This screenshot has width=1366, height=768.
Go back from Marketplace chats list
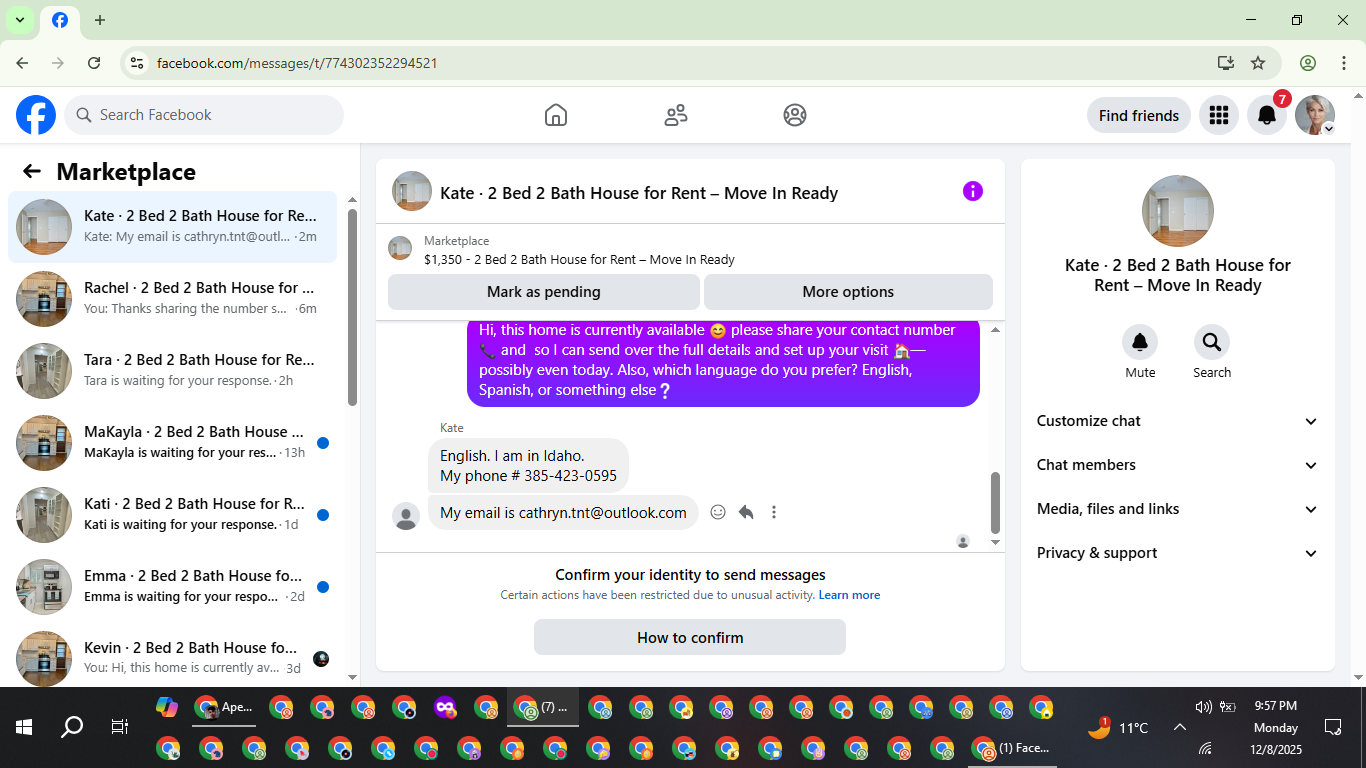pos(32,171)
